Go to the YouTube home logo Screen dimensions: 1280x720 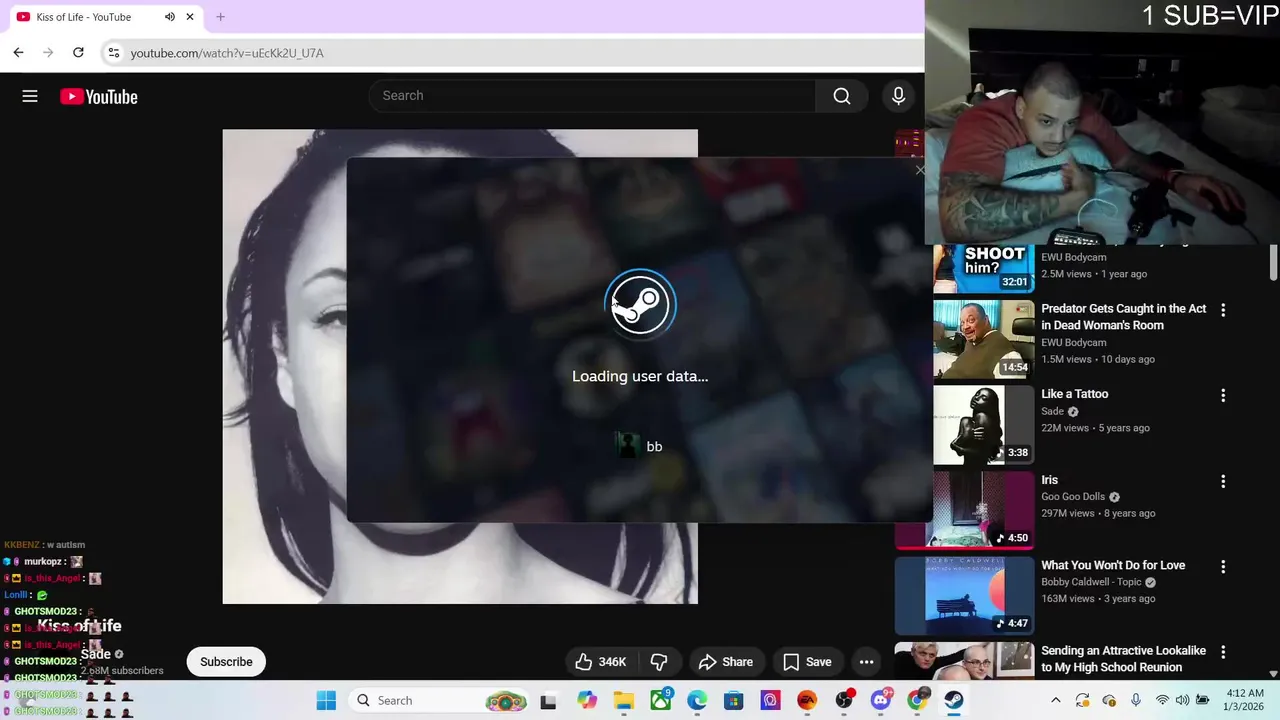tap(98, 97)
